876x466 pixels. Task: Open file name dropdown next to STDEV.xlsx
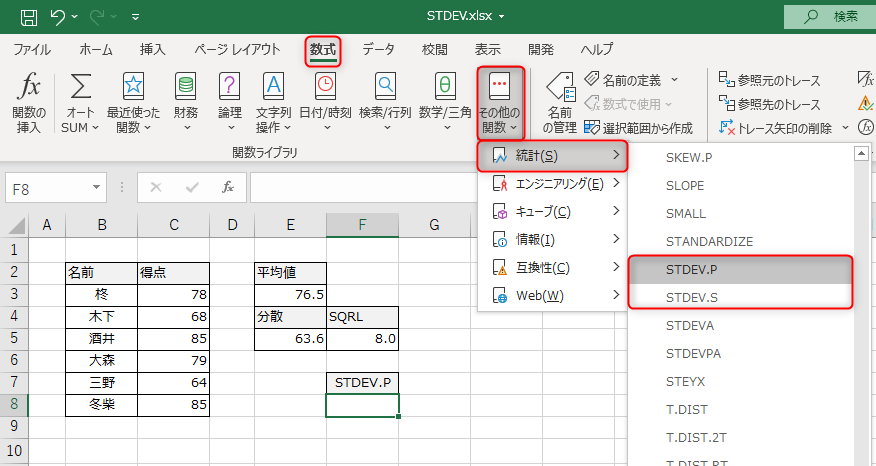pos(501,17)
